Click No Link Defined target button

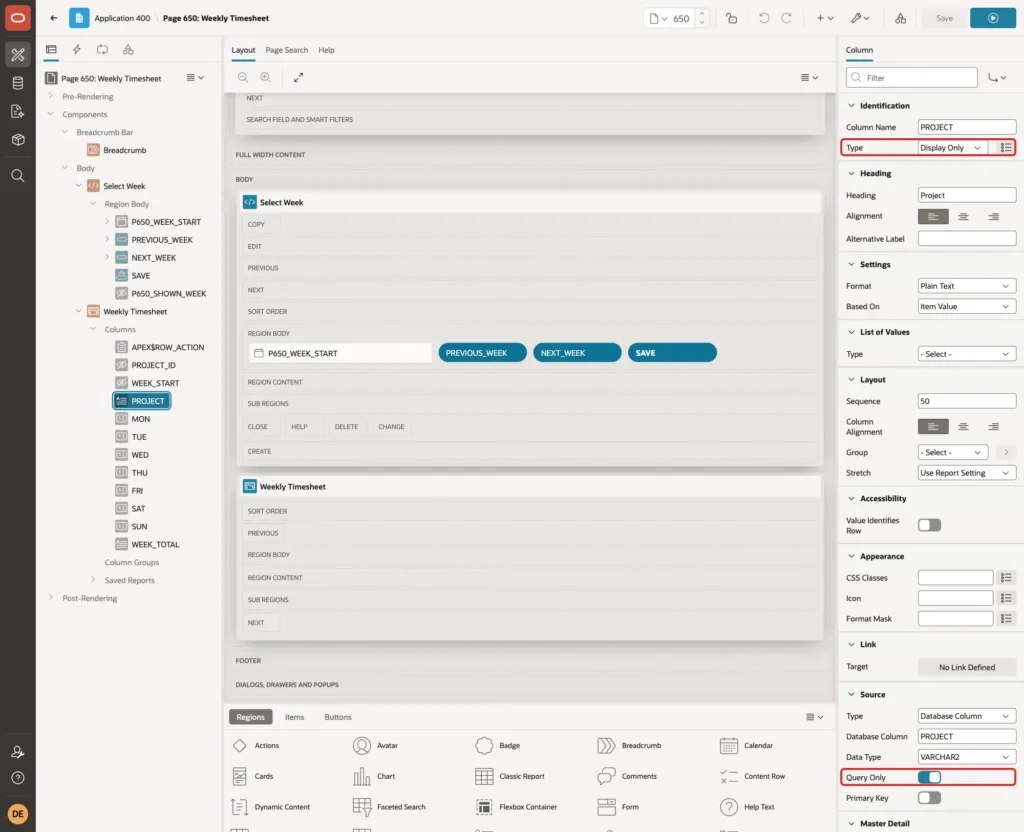(x=967, y=667)
